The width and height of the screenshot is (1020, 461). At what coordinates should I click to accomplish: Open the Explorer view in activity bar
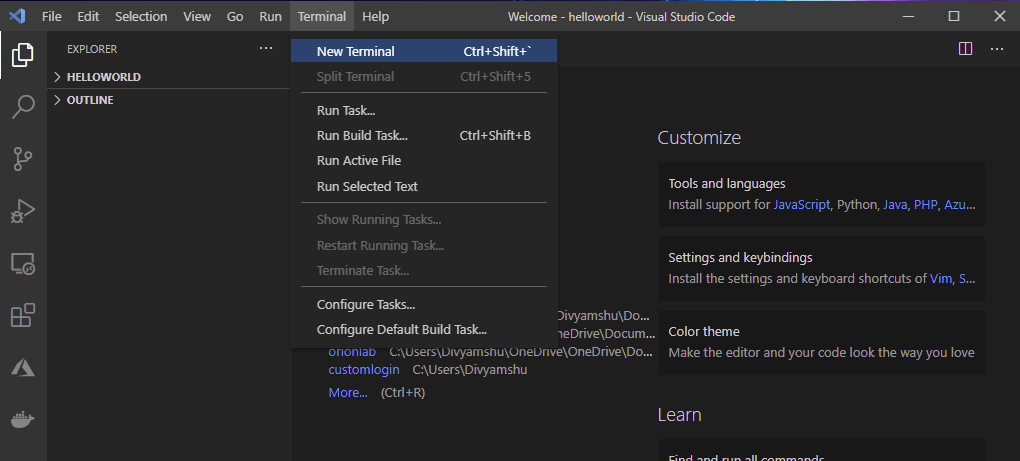23,55
